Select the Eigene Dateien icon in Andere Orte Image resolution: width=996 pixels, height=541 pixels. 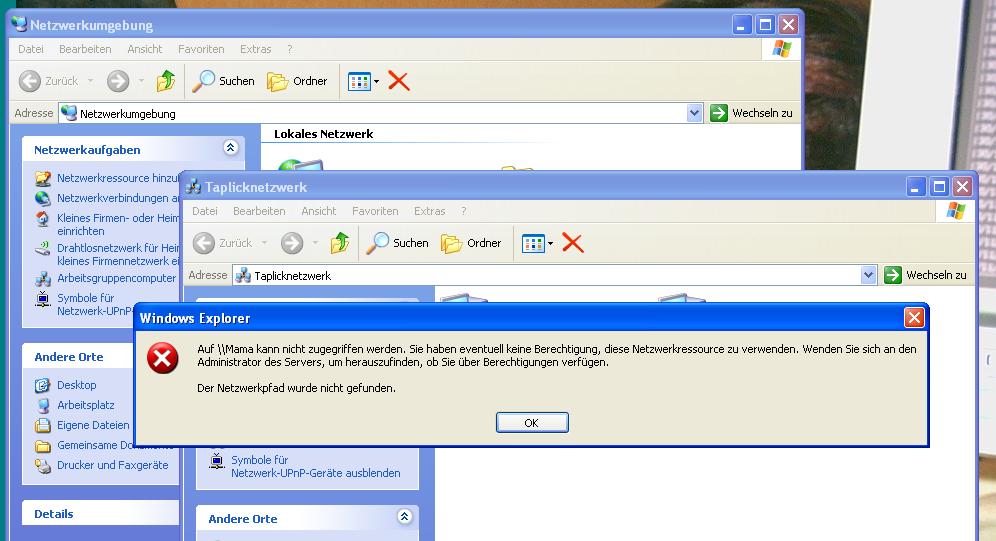[43, 425]
